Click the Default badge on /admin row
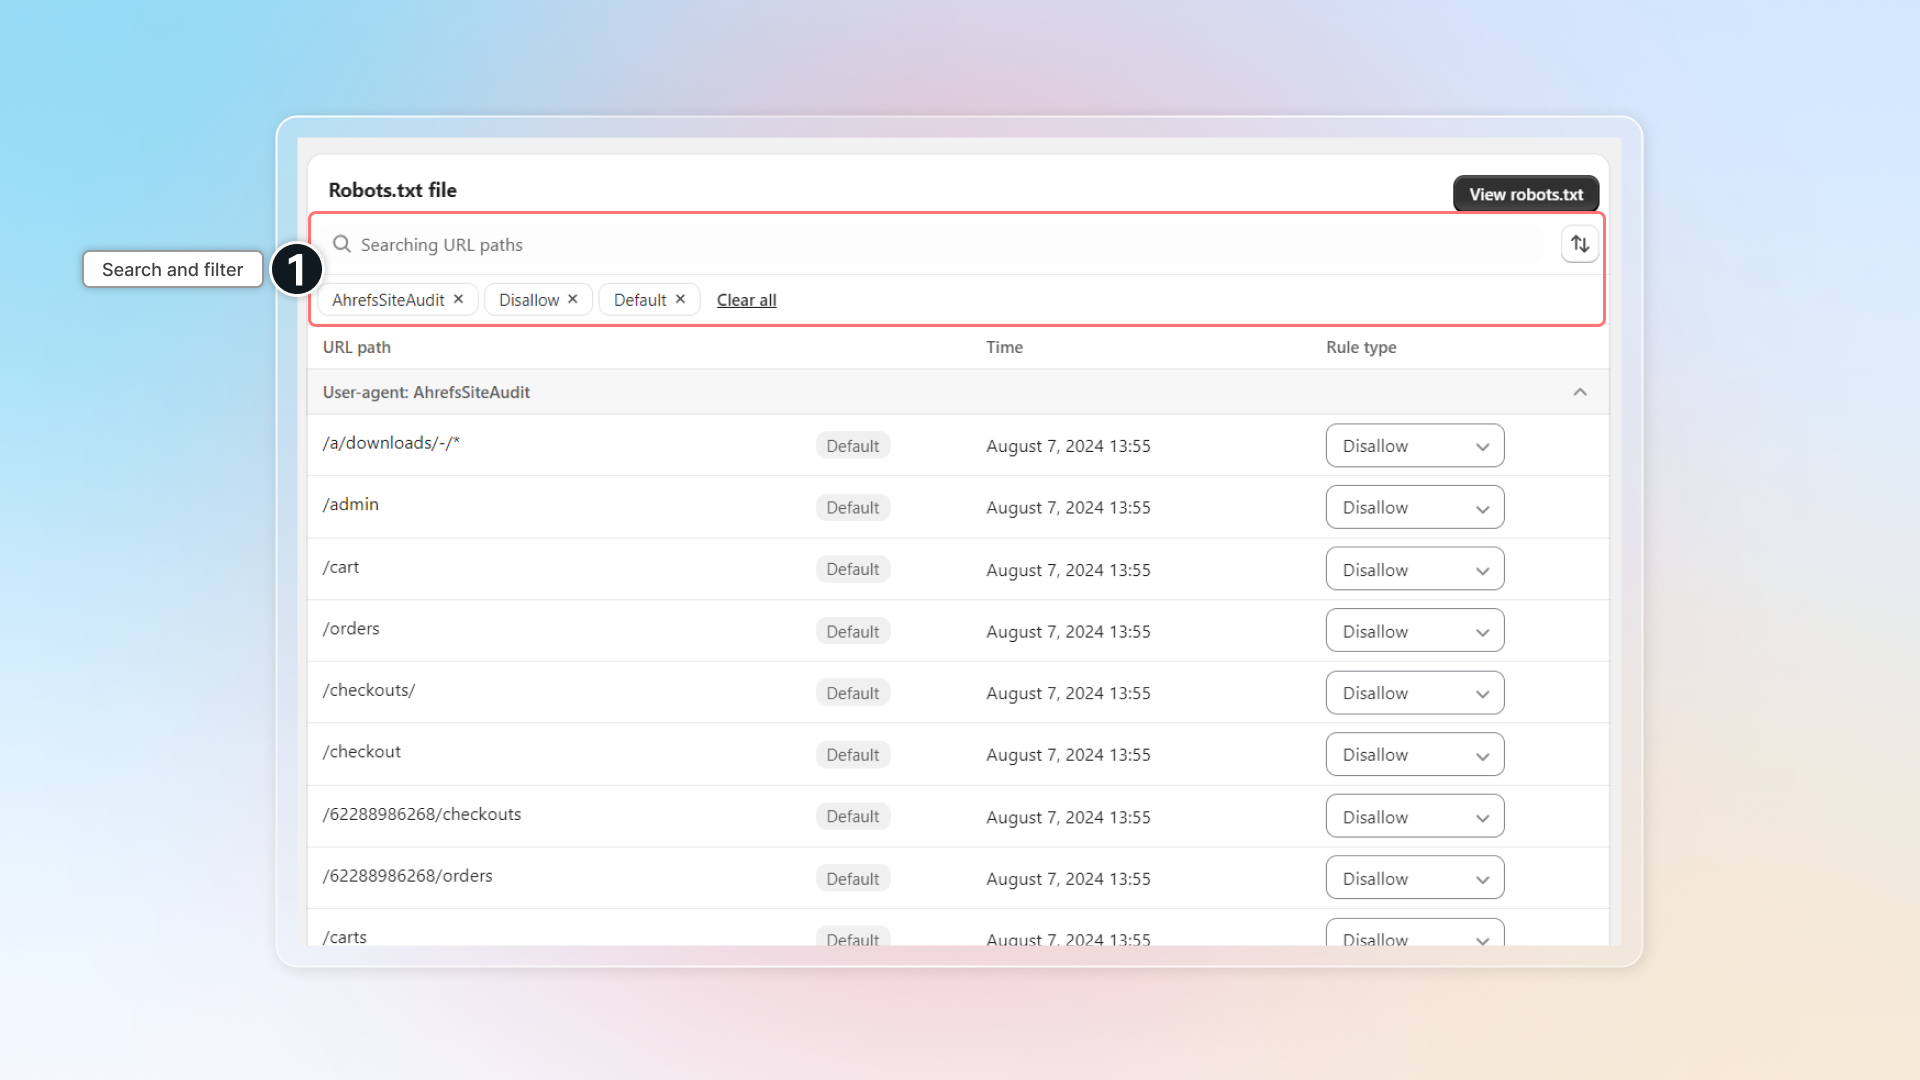Viewport: 1920px width, 1080px height. click(x=852, y=508)
